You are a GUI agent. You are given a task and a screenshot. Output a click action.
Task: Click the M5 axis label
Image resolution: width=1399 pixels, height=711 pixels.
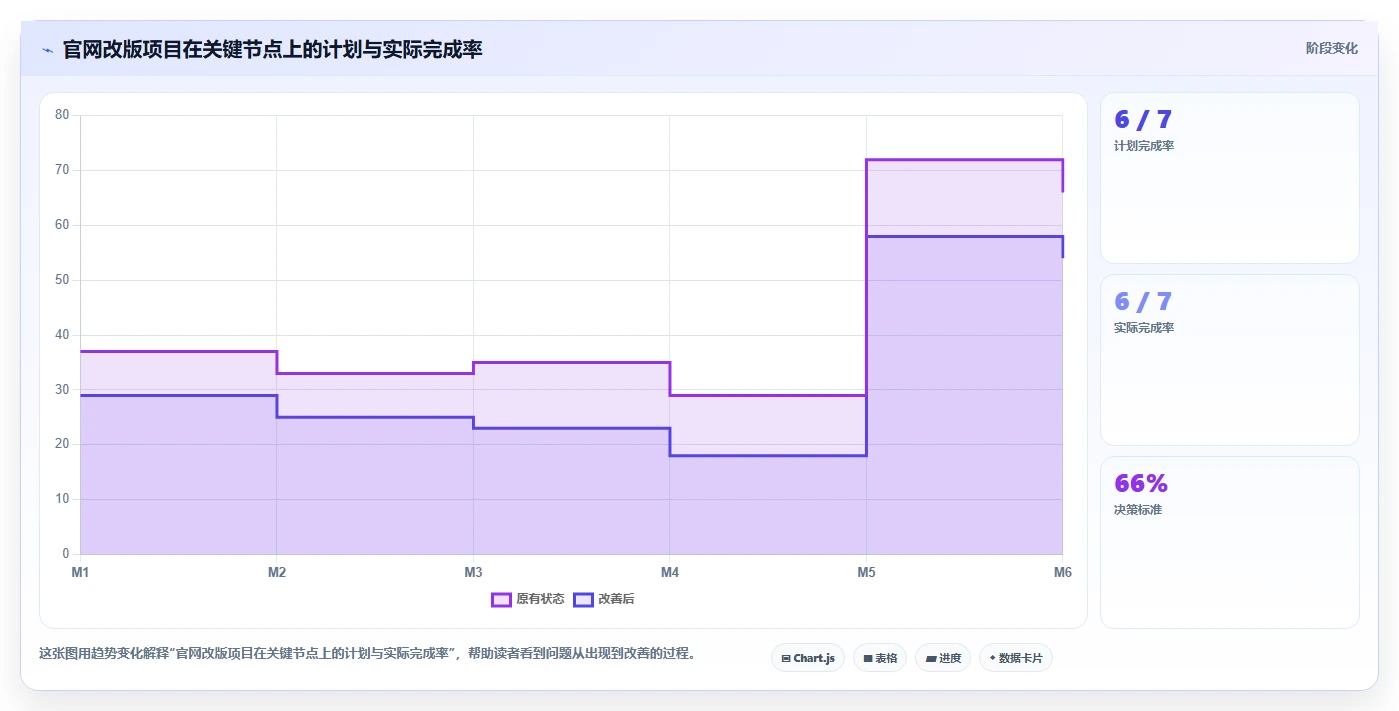coord(866,573)
